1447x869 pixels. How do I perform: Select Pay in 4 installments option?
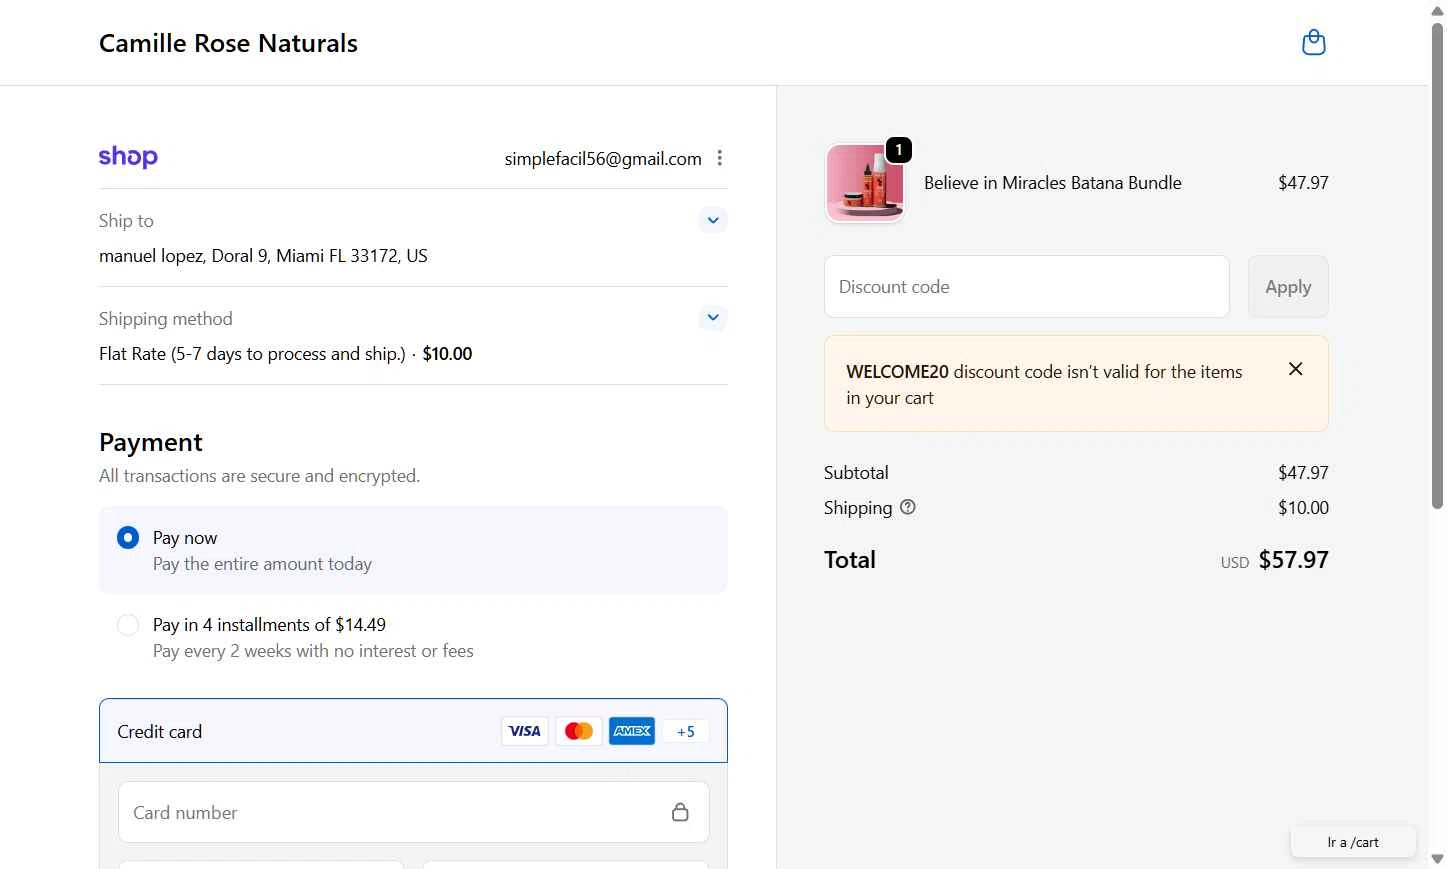[128, 625]
